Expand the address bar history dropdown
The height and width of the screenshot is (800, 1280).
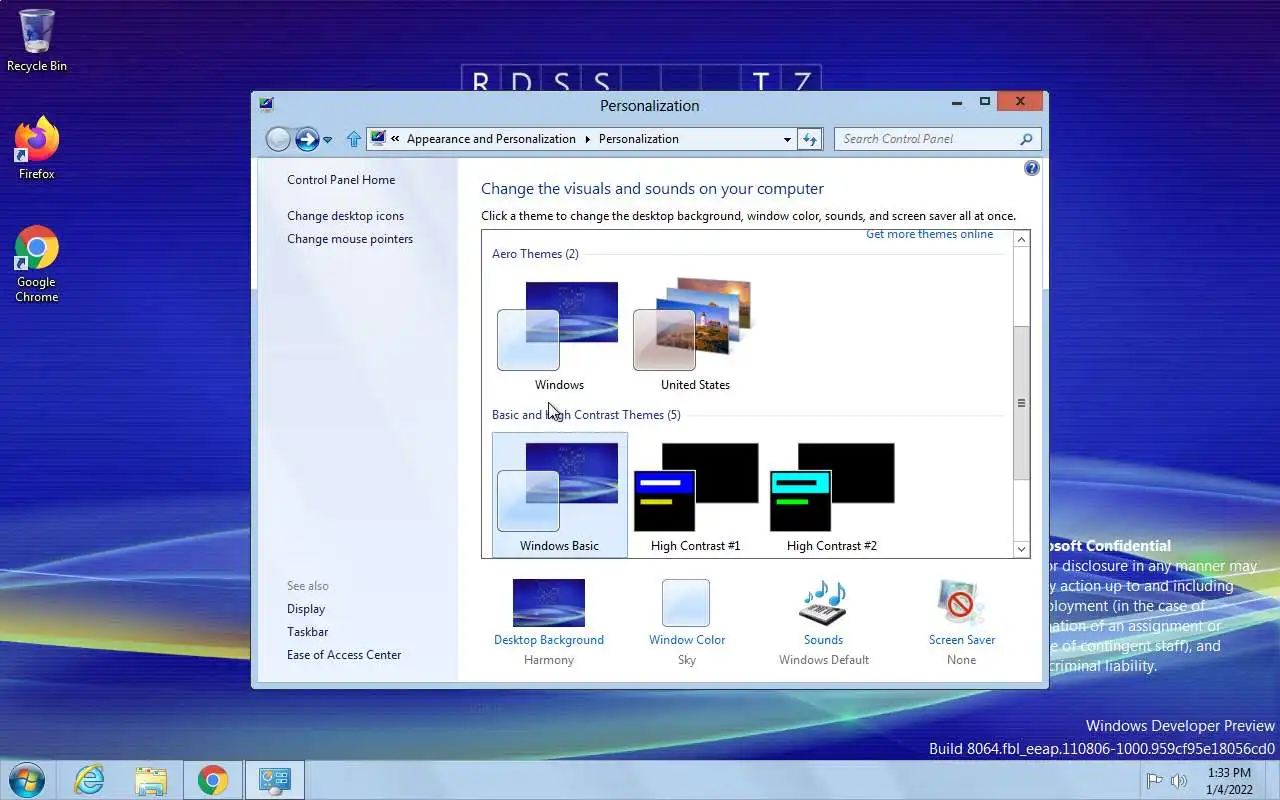click(787, 139)
